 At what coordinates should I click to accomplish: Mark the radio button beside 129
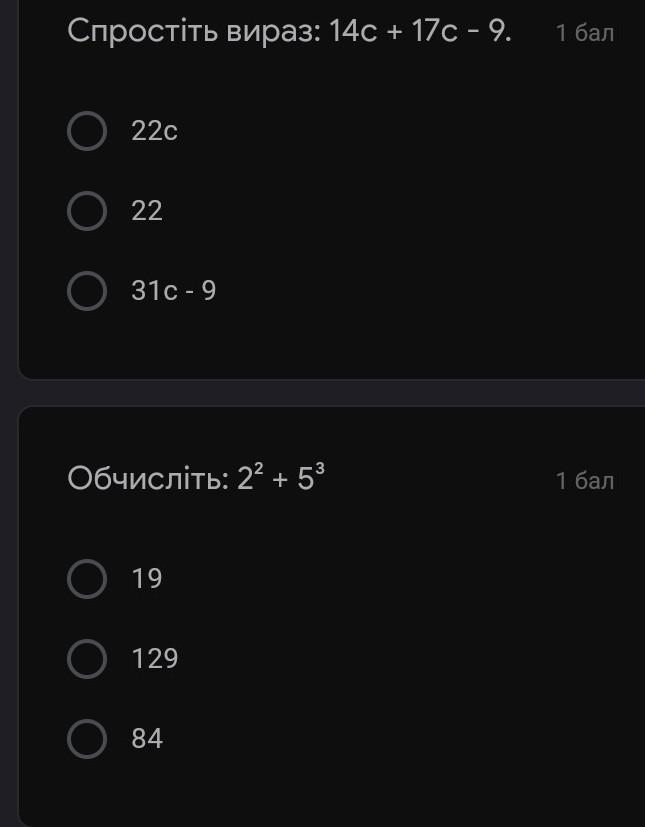(x=87, y=659)
